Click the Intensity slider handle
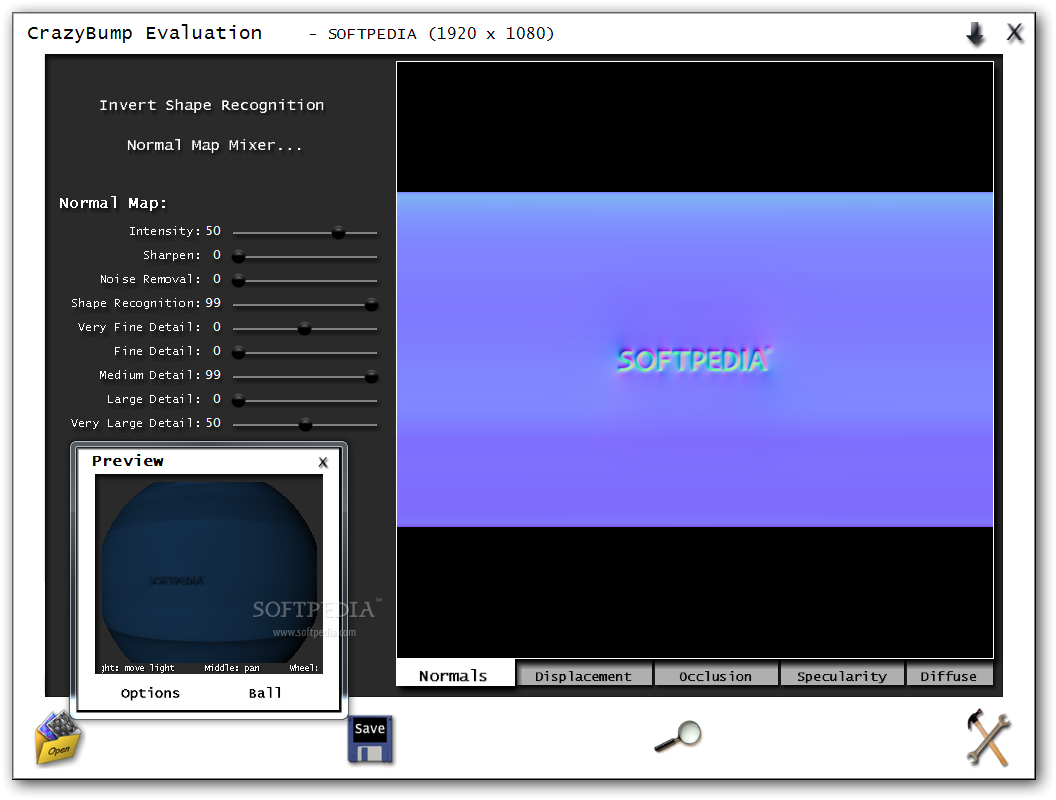1056x800 pixels. (x=339, y=232)
